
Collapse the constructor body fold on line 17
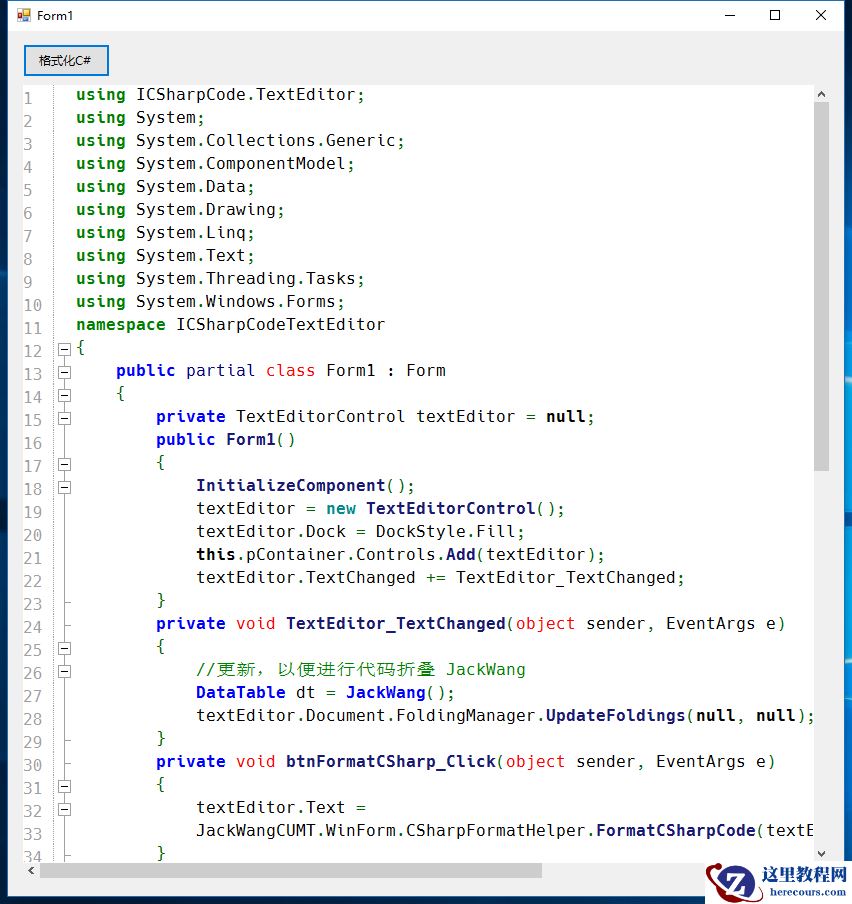click(64, 463)
